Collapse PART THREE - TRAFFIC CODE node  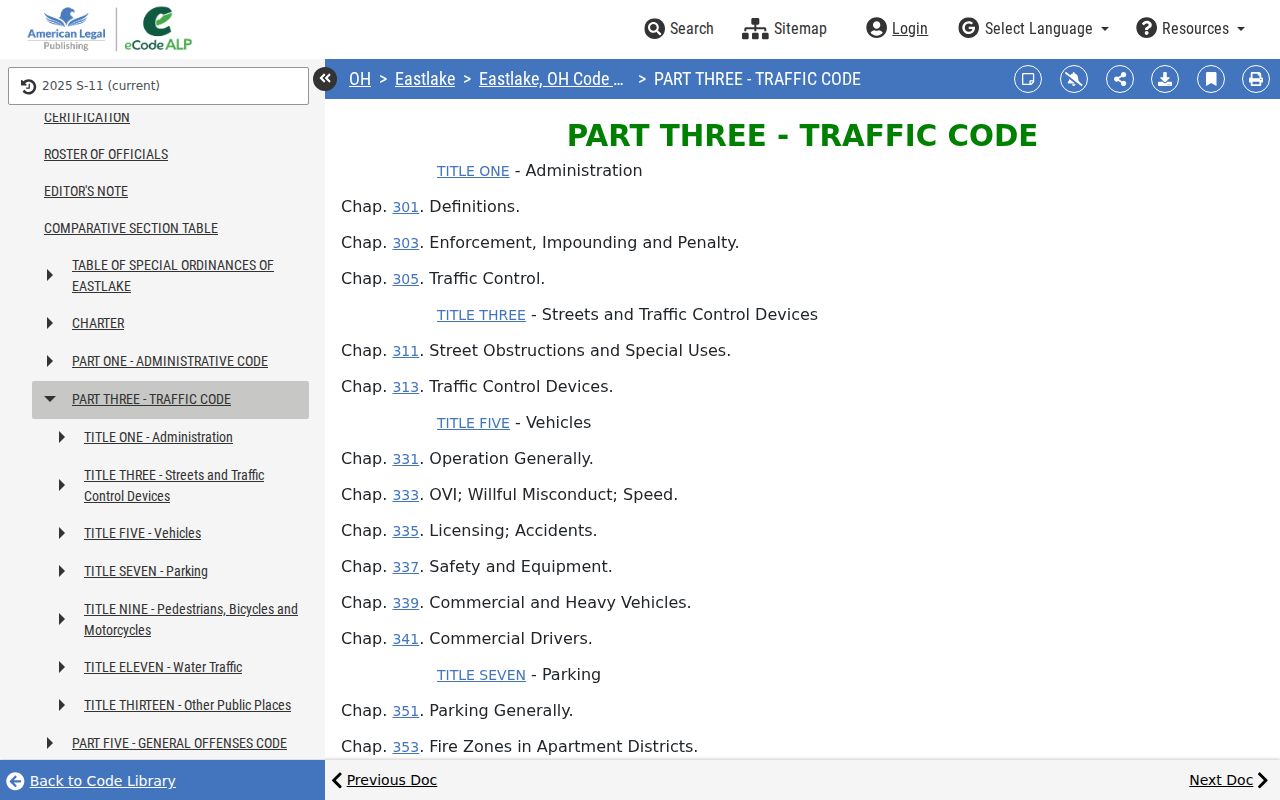pyautogui.click(x=50, y=399)
